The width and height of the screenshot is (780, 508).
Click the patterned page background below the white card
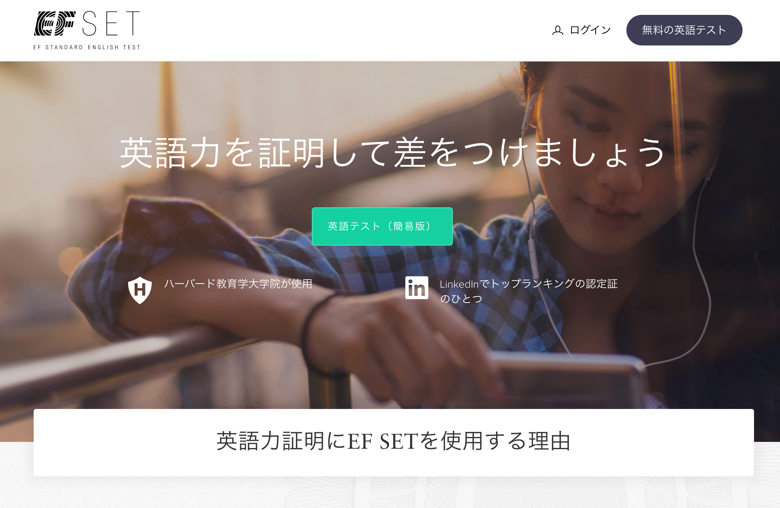tap(393, 493)
